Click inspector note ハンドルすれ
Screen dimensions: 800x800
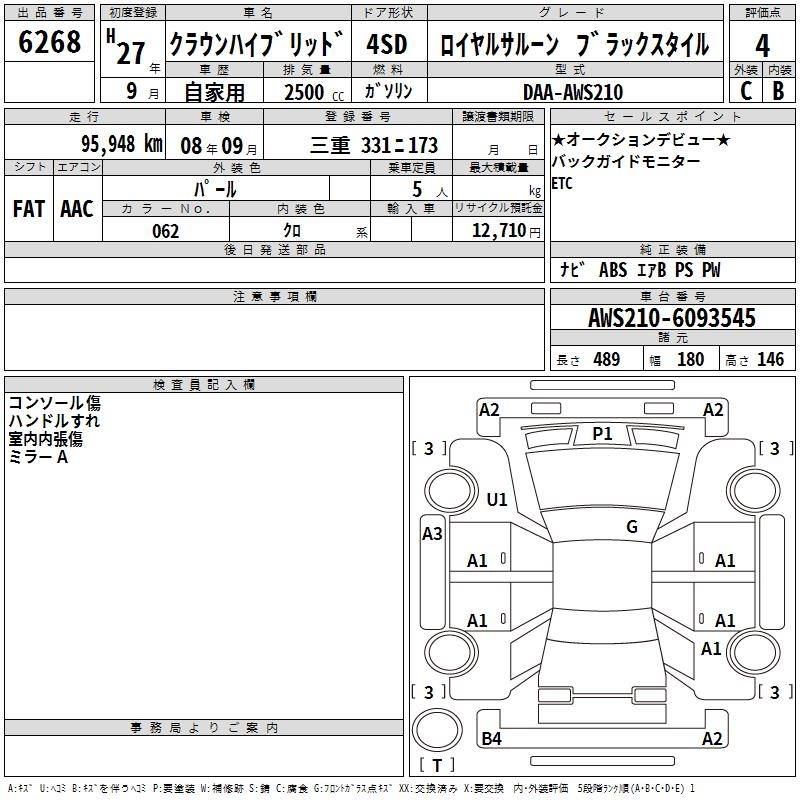[x=54, y=421]
